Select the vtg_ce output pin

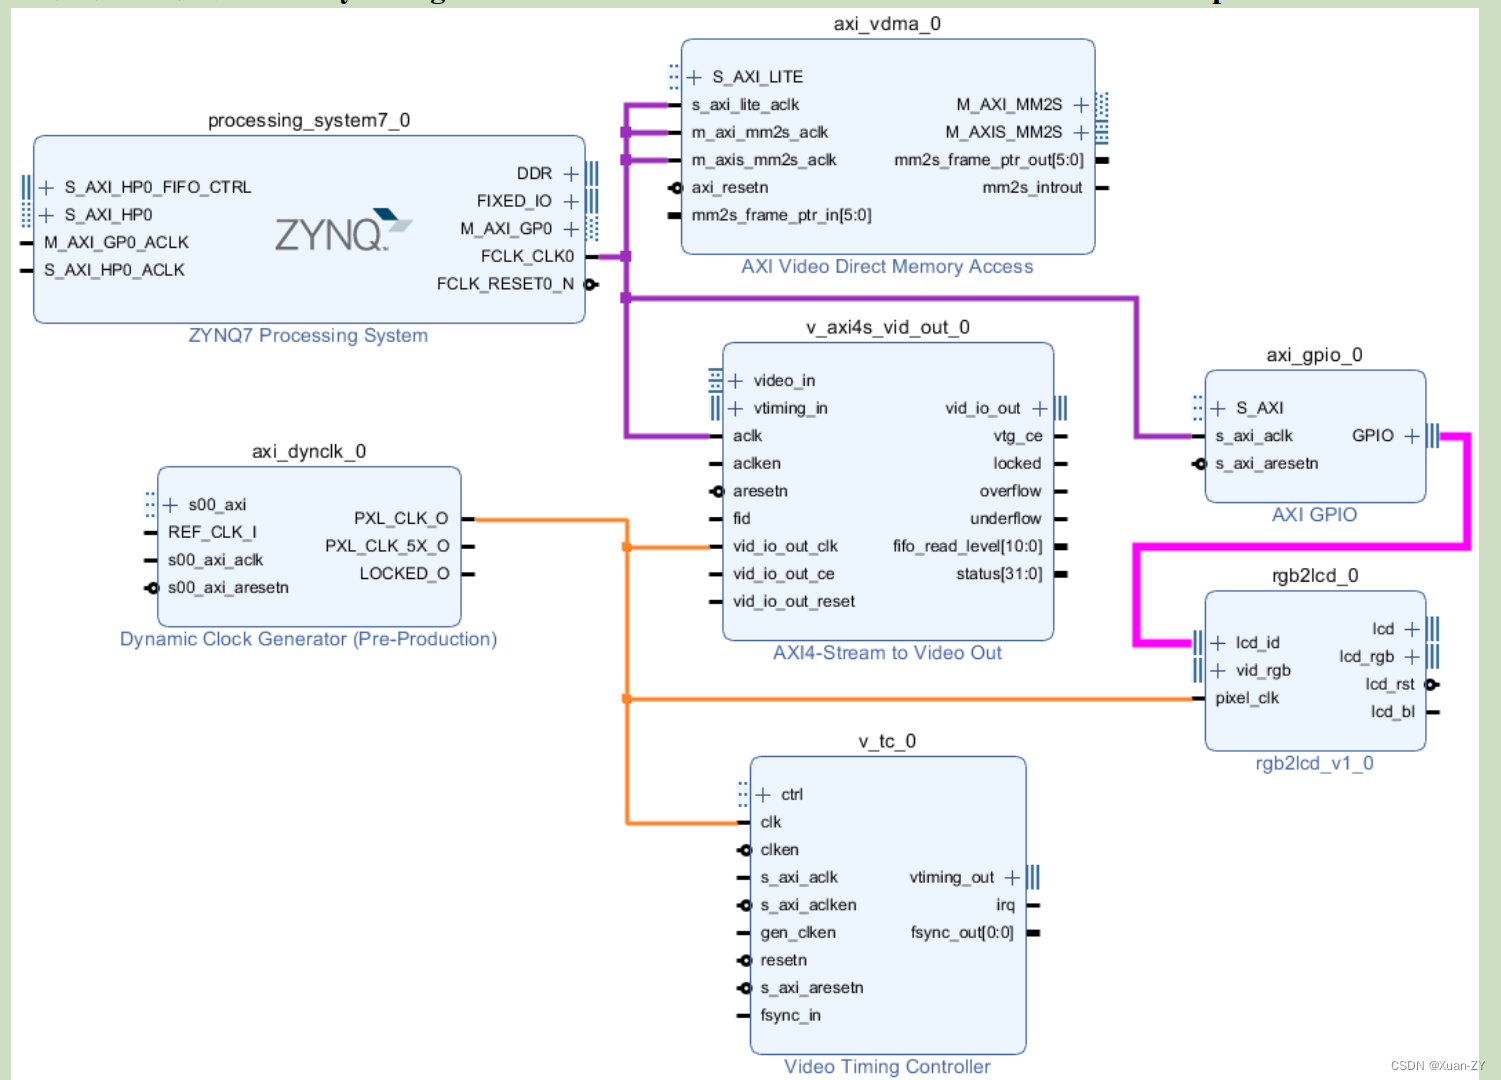[1018, 436]
